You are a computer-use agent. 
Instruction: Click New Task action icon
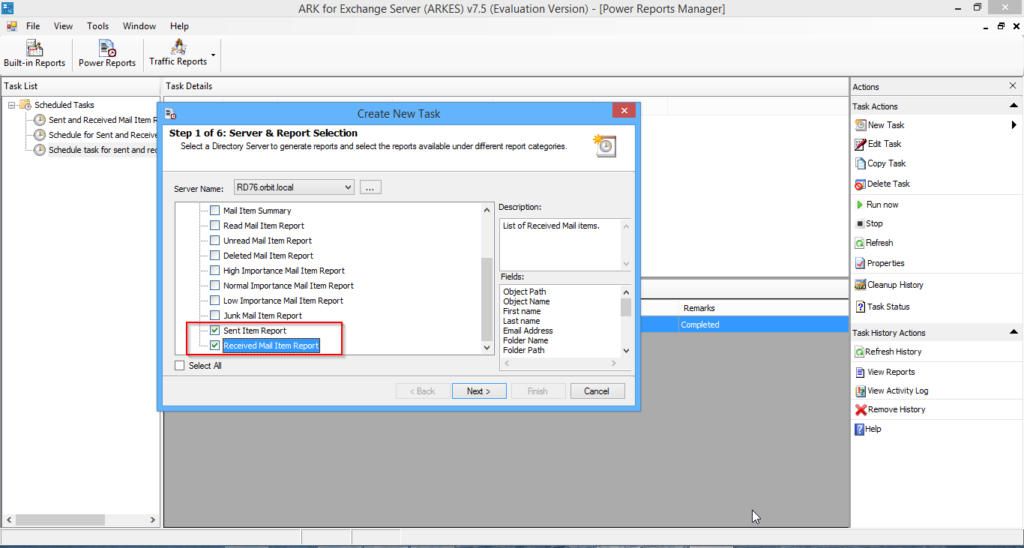(860, 125)
